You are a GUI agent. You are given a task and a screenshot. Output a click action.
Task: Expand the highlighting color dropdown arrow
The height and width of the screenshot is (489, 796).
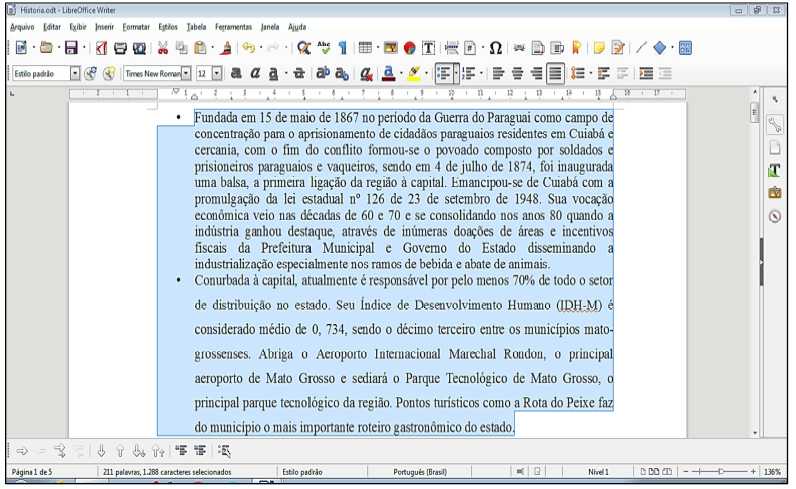(426, 74)
